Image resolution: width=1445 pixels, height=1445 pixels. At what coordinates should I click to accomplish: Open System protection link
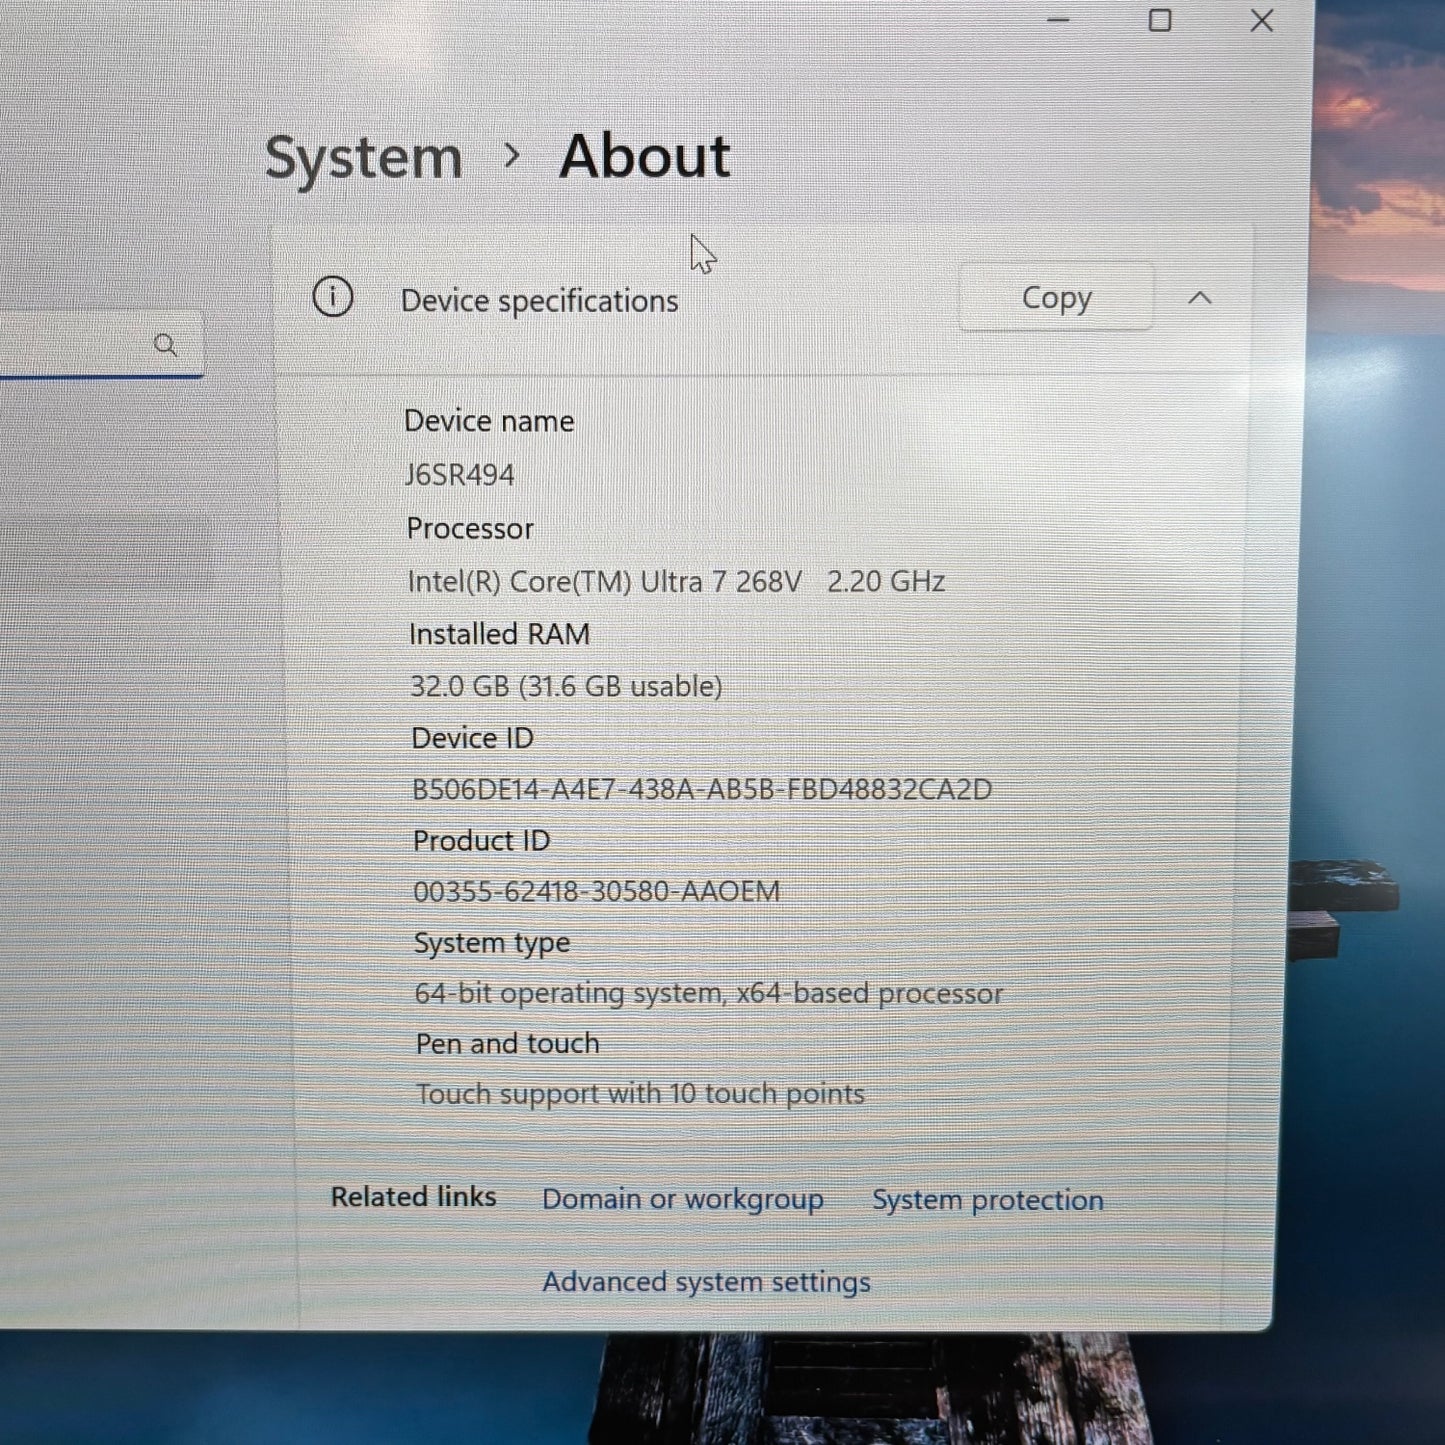988,1199
